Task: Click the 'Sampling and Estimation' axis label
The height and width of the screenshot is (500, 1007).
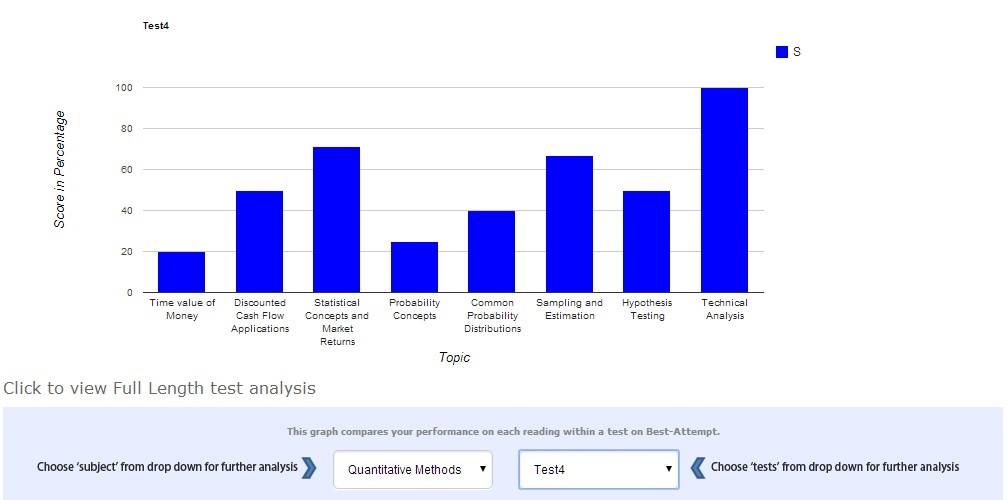Action: [570, 309]
